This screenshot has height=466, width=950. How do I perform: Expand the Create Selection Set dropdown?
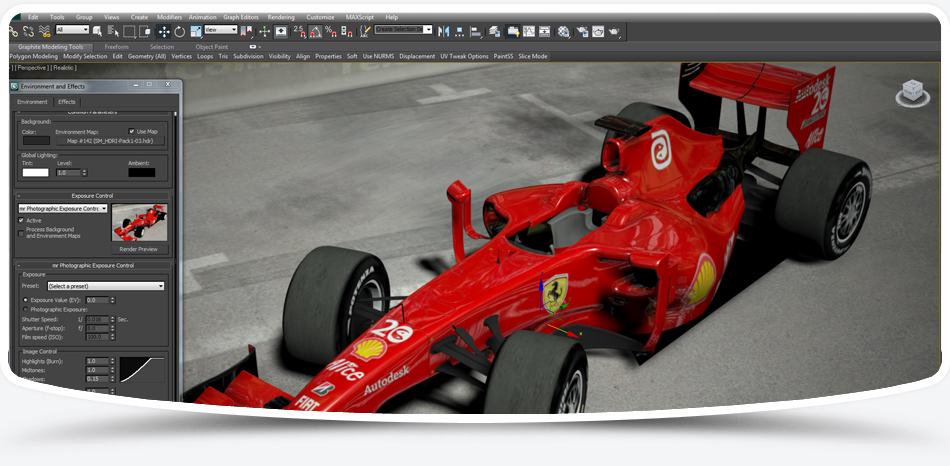pyautogui.click(x=428, y=30)
